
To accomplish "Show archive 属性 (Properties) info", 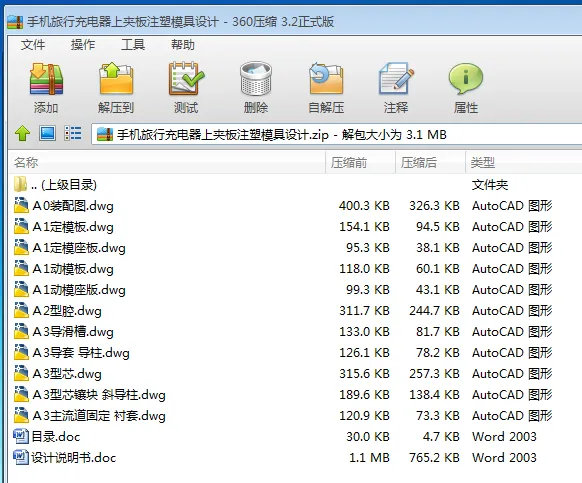I will pyautogui.click(x=465, y=78).
